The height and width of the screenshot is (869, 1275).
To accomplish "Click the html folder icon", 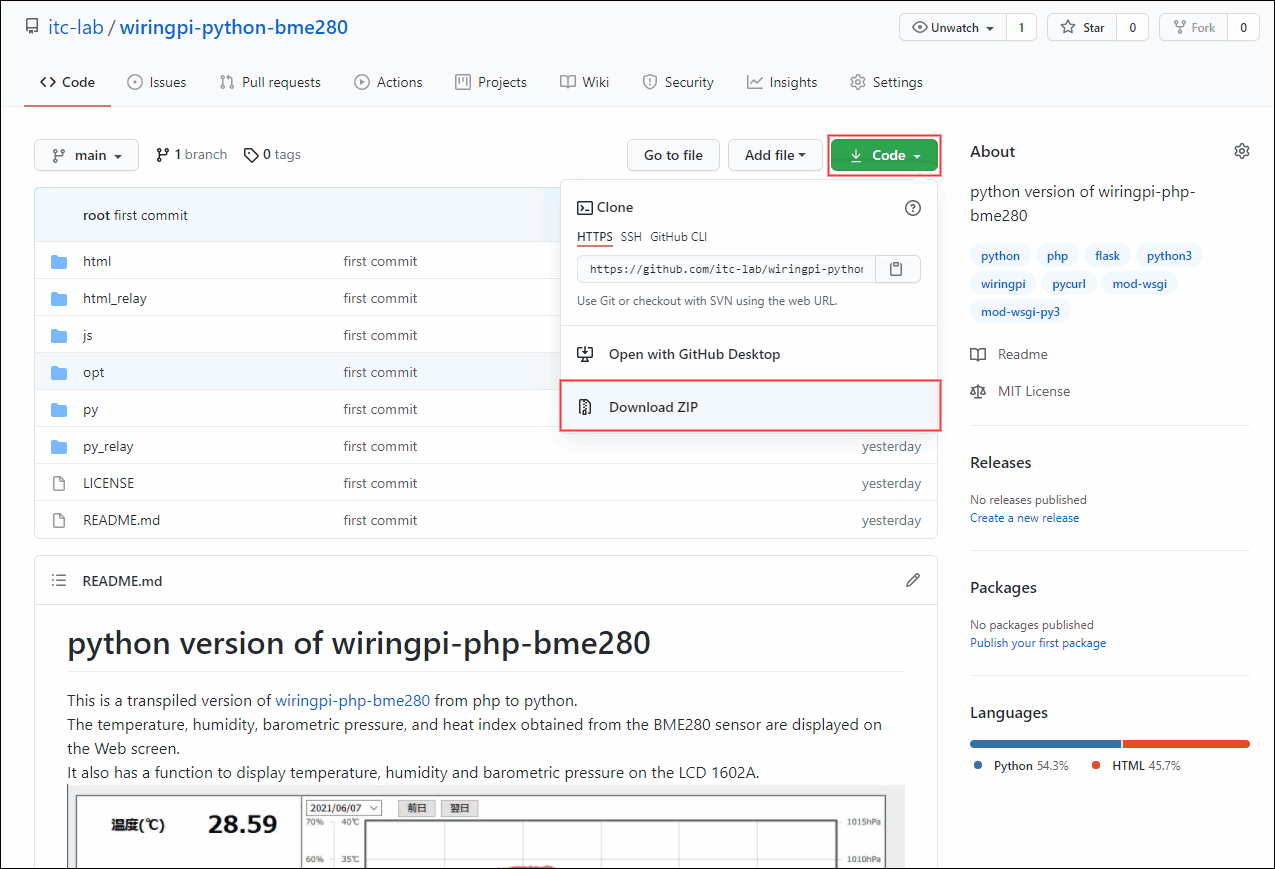I will tap(59, 261).
